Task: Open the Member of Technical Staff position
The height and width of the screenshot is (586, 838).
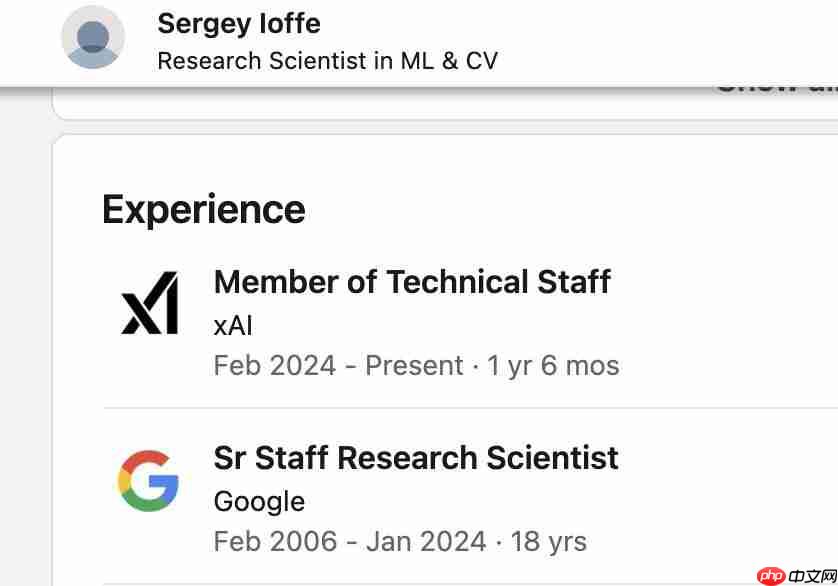Action: coord(412,282)
